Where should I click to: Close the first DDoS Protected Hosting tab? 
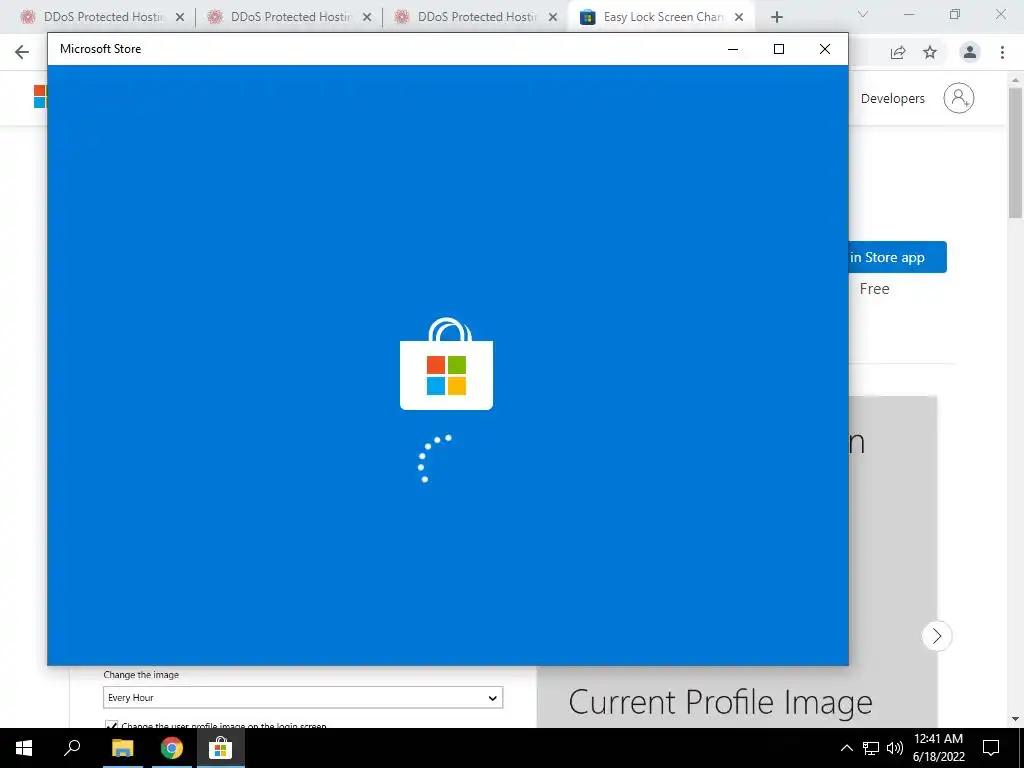180,18
